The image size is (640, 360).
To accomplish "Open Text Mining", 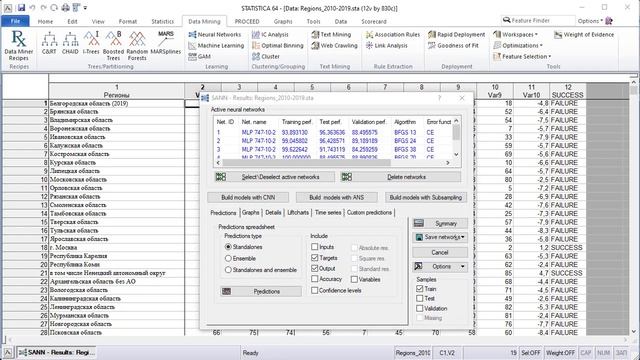I will [x=331, y=35].
